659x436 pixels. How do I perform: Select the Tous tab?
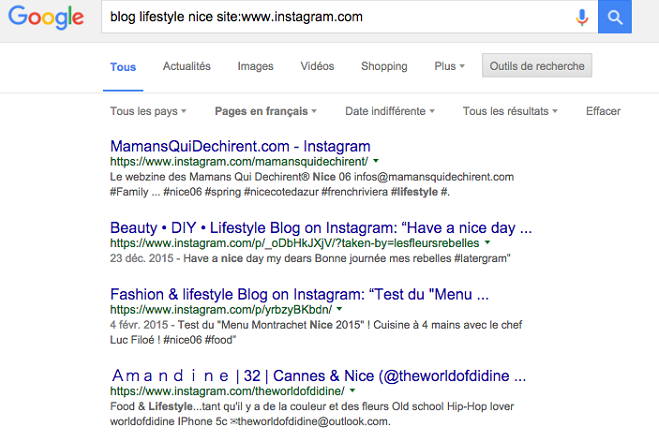123,67
